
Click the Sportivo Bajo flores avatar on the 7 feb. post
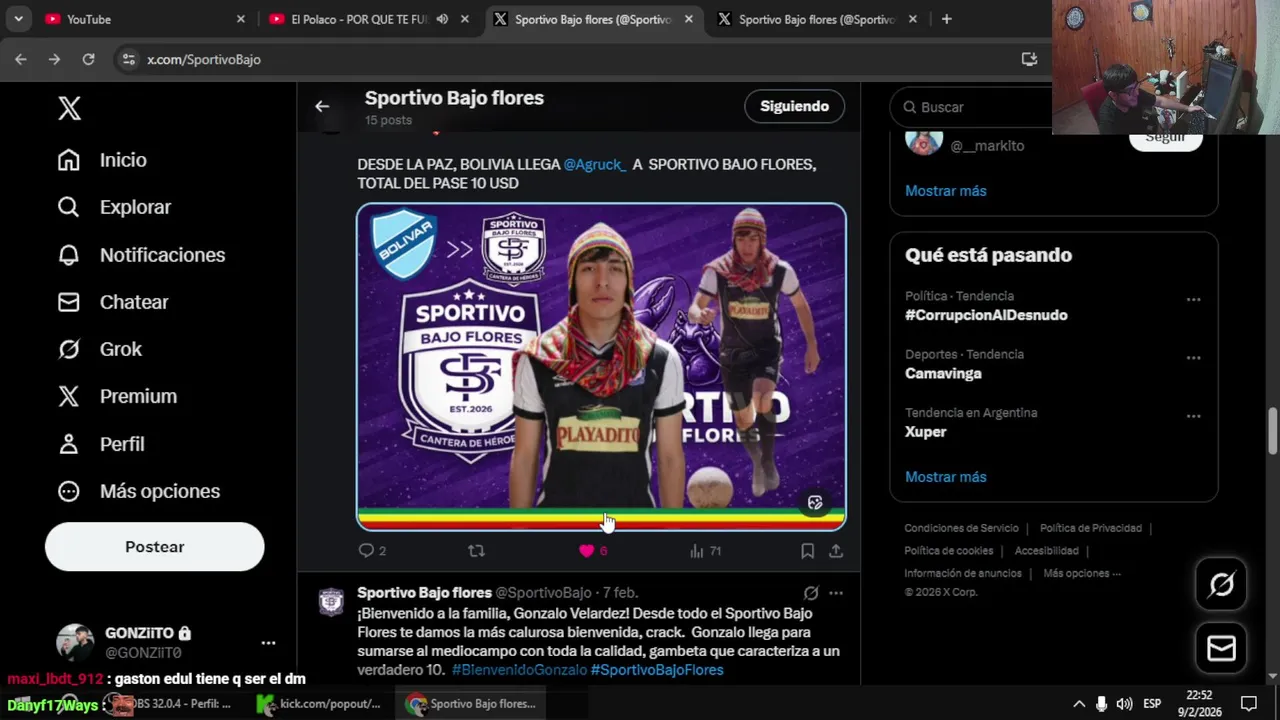click(331, 602)
